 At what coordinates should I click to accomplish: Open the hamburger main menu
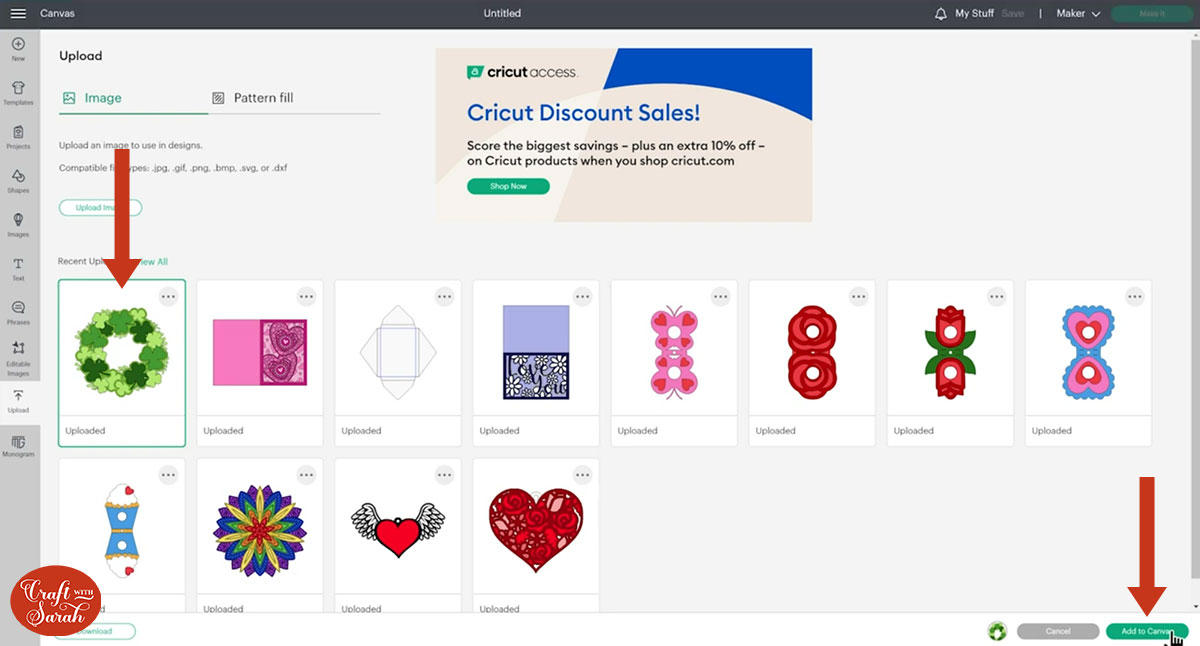(18, 14)
